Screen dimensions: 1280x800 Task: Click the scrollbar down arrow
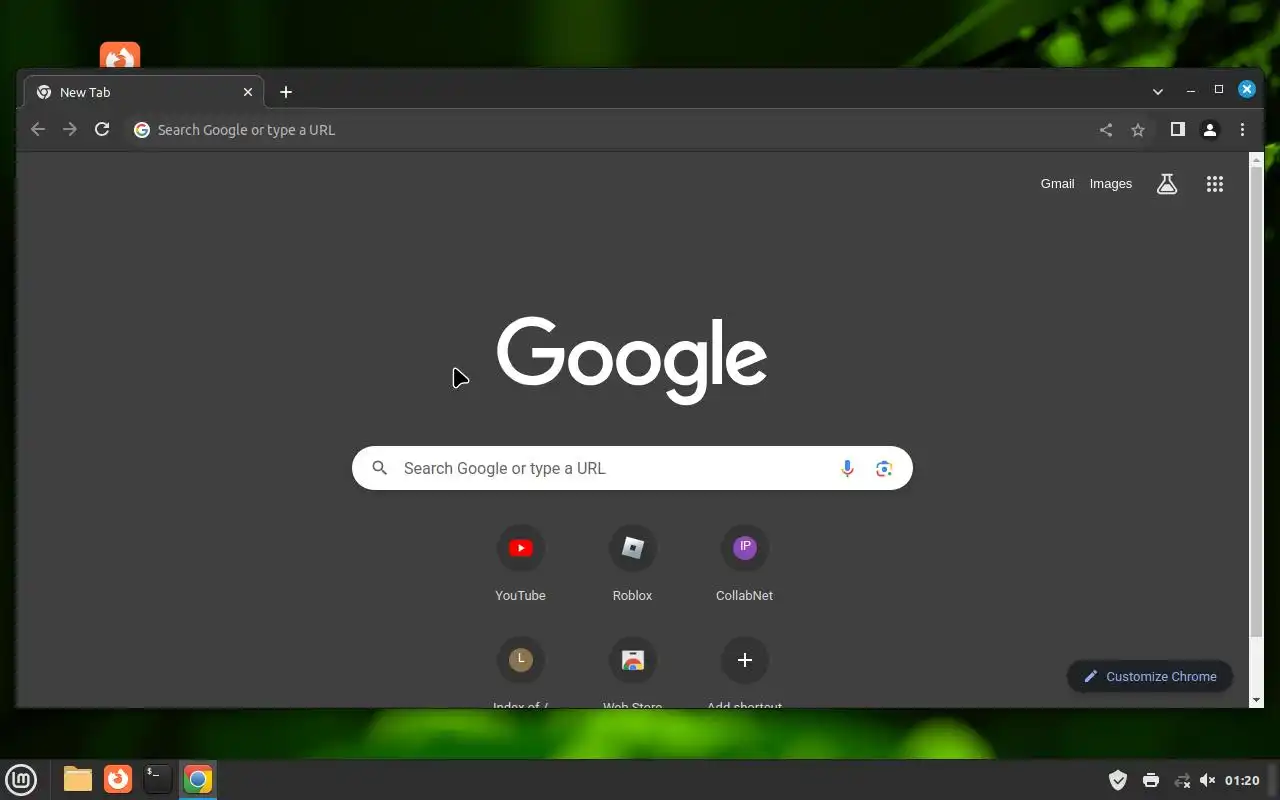1257,701
